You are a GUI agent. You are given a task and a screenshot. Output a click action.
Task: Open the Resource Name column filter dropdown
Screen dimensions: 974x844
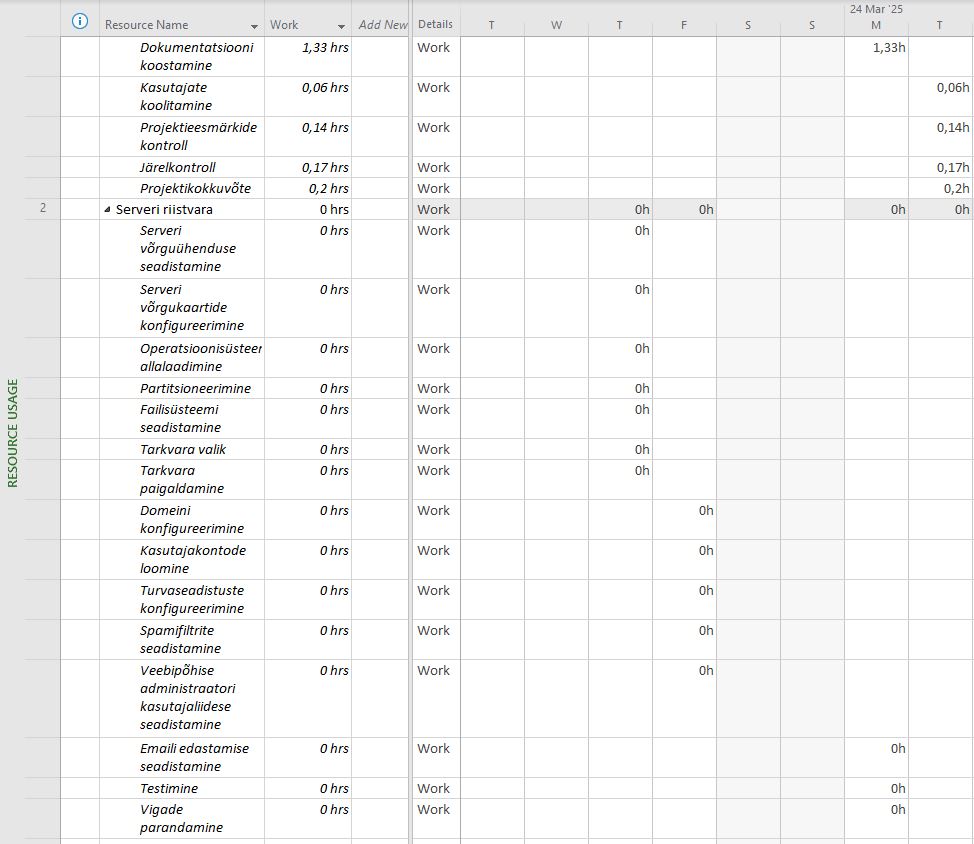(x=253, y=25)
